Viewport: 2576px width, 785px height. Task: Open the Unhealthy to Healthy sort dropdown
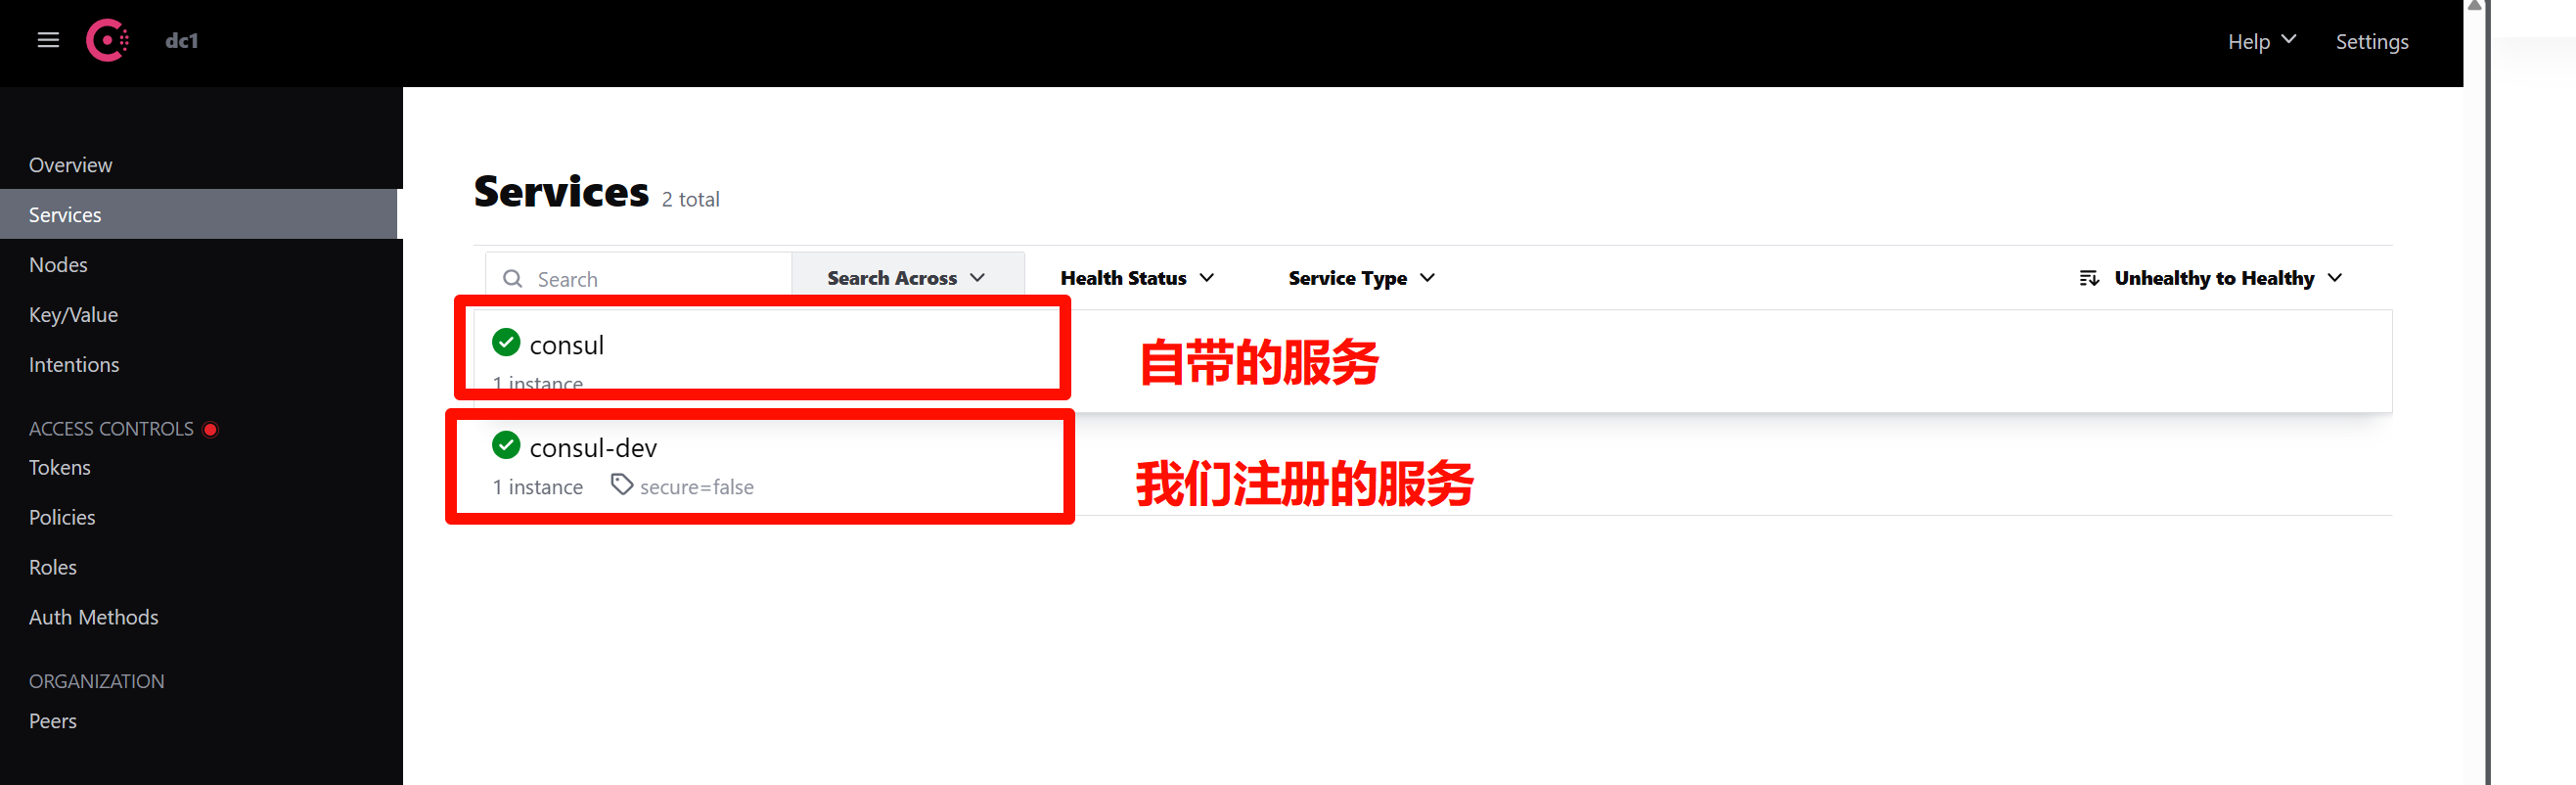(x=2226, y=278)
